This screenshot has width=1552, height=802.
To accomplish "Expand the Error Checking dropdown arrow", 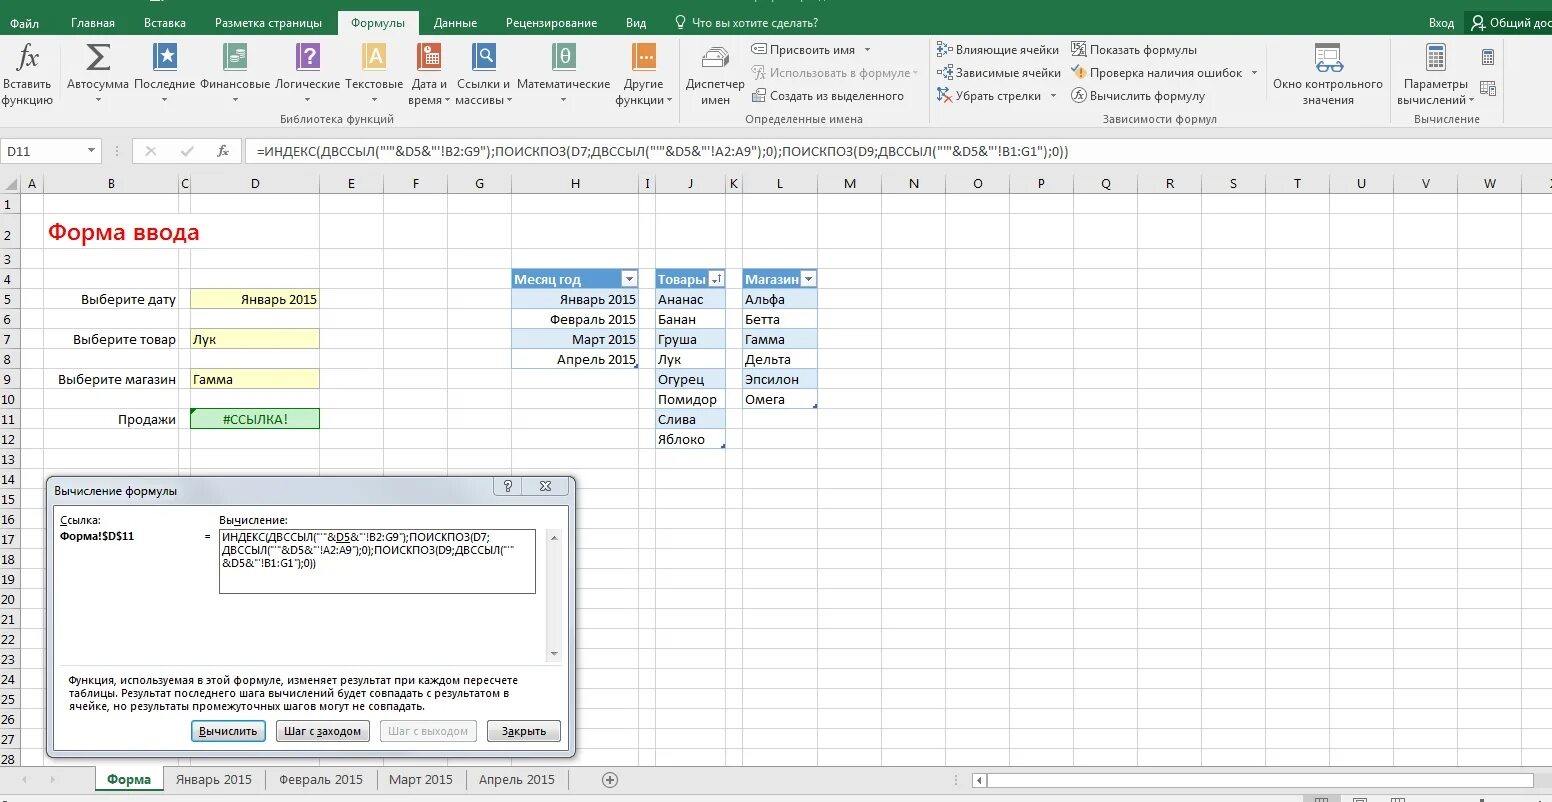I will pyautogui.click(x=1253, y=73).
